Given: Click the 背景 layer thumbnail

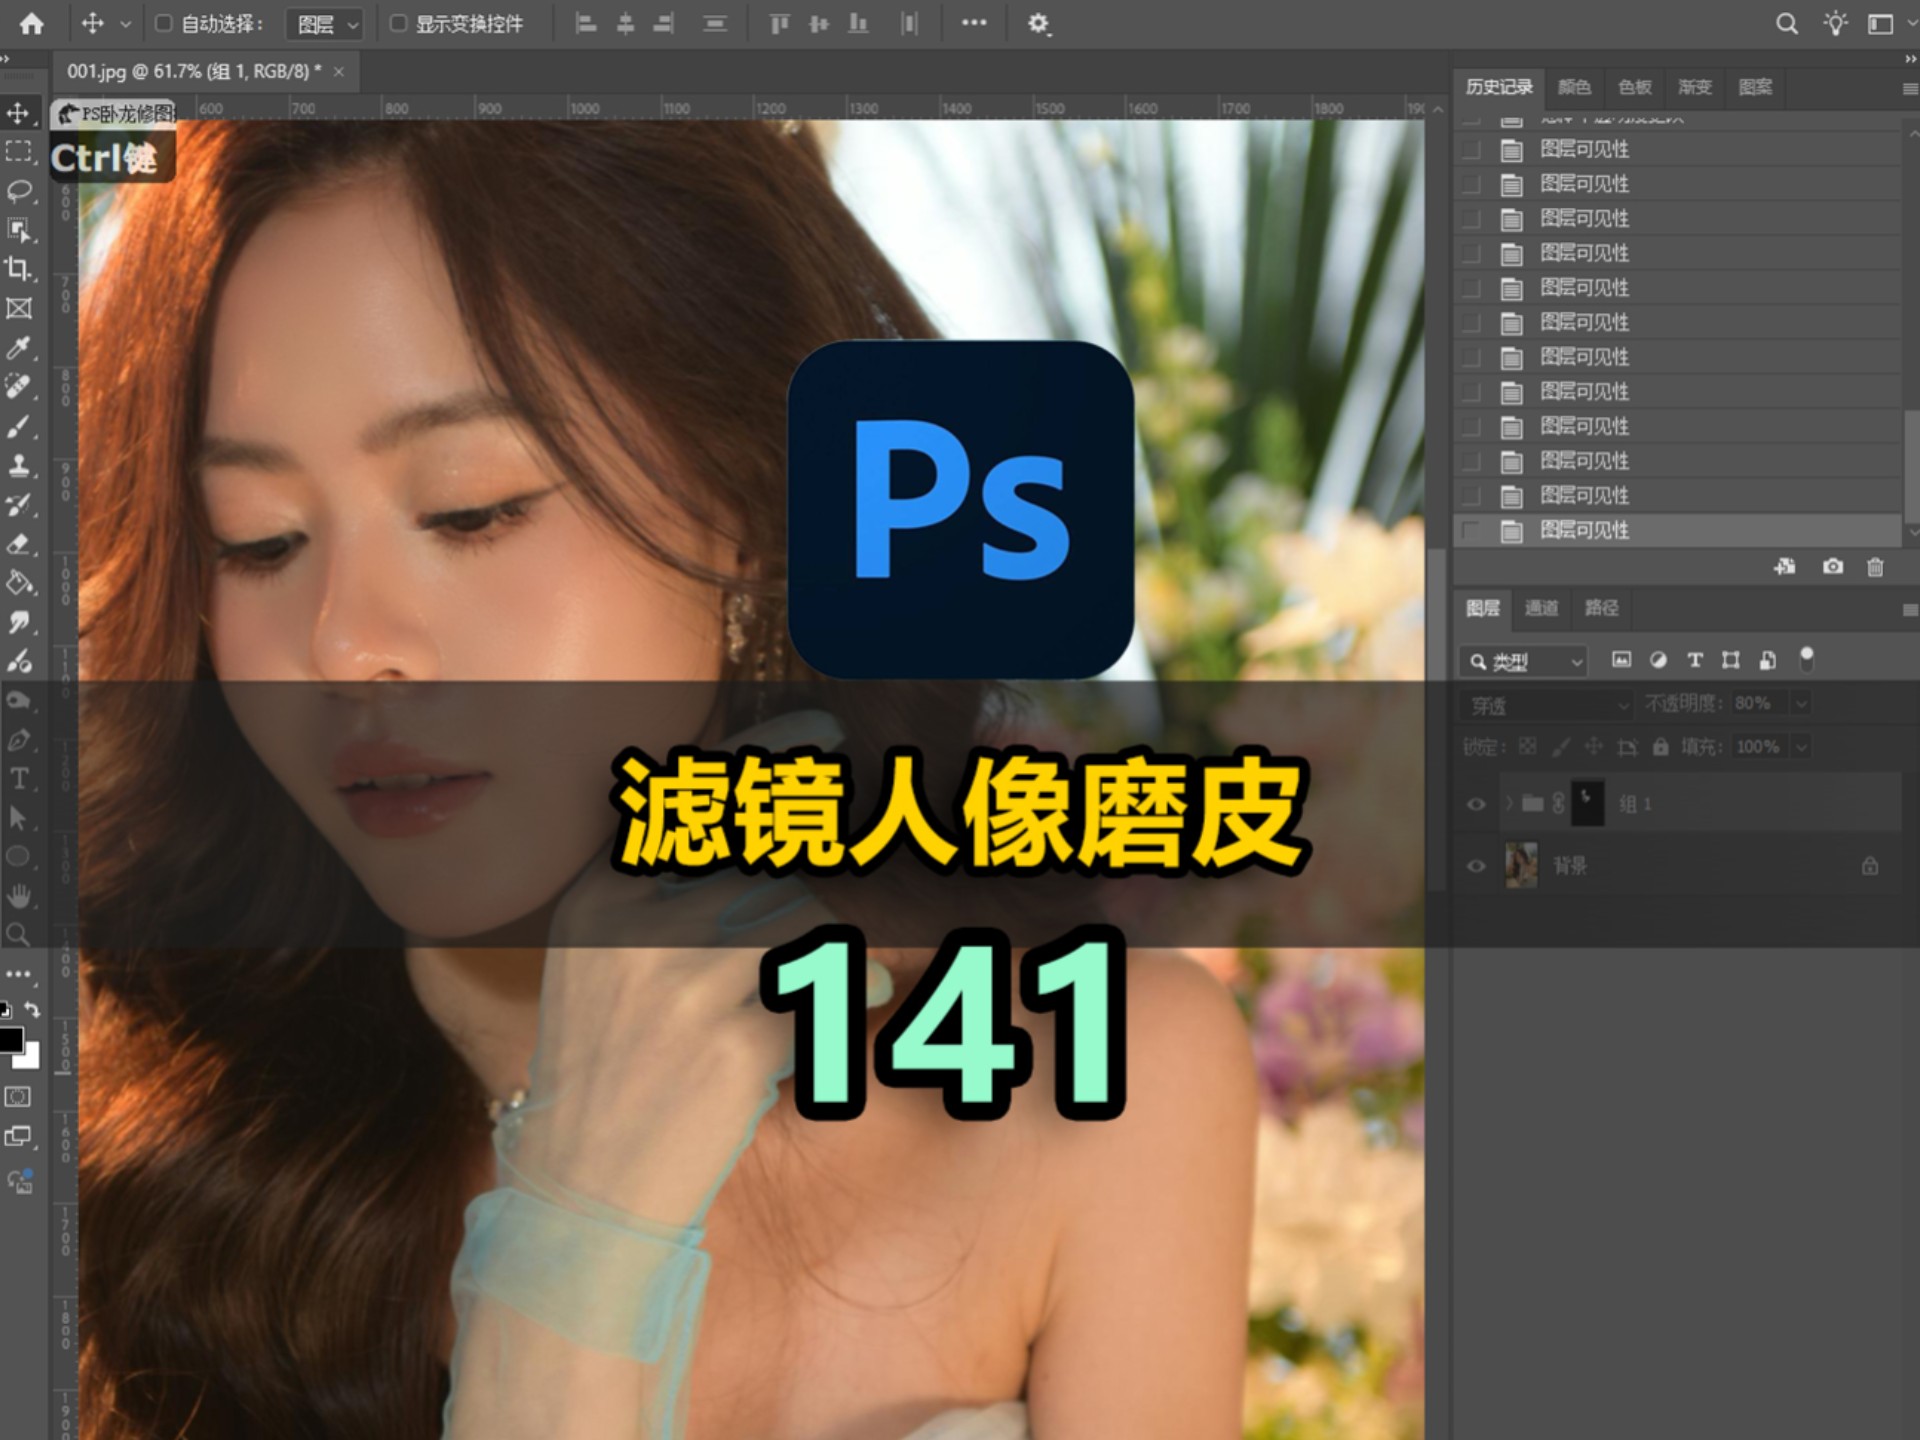Looking at the screenshot, I should click(x=1521, y=865).
